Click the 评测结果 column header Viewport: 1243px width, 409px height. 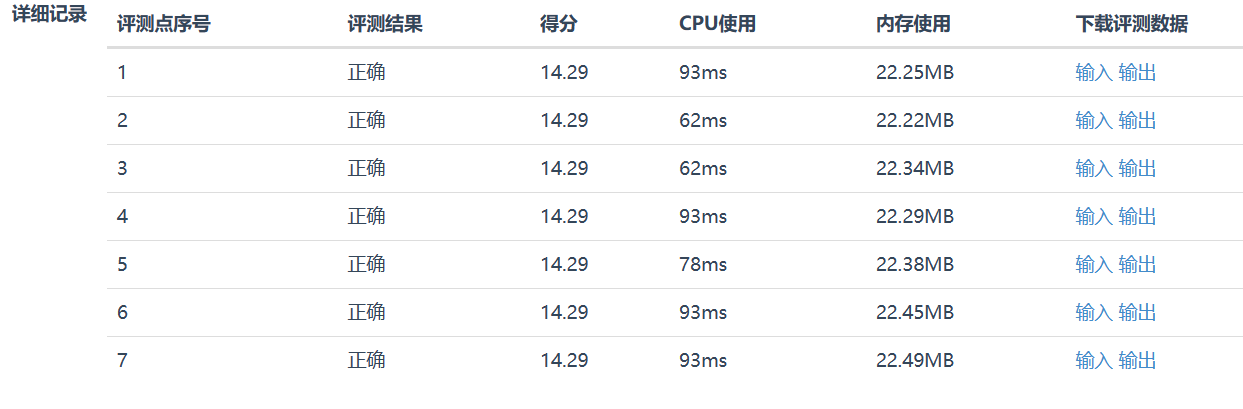tap(385, 24)
